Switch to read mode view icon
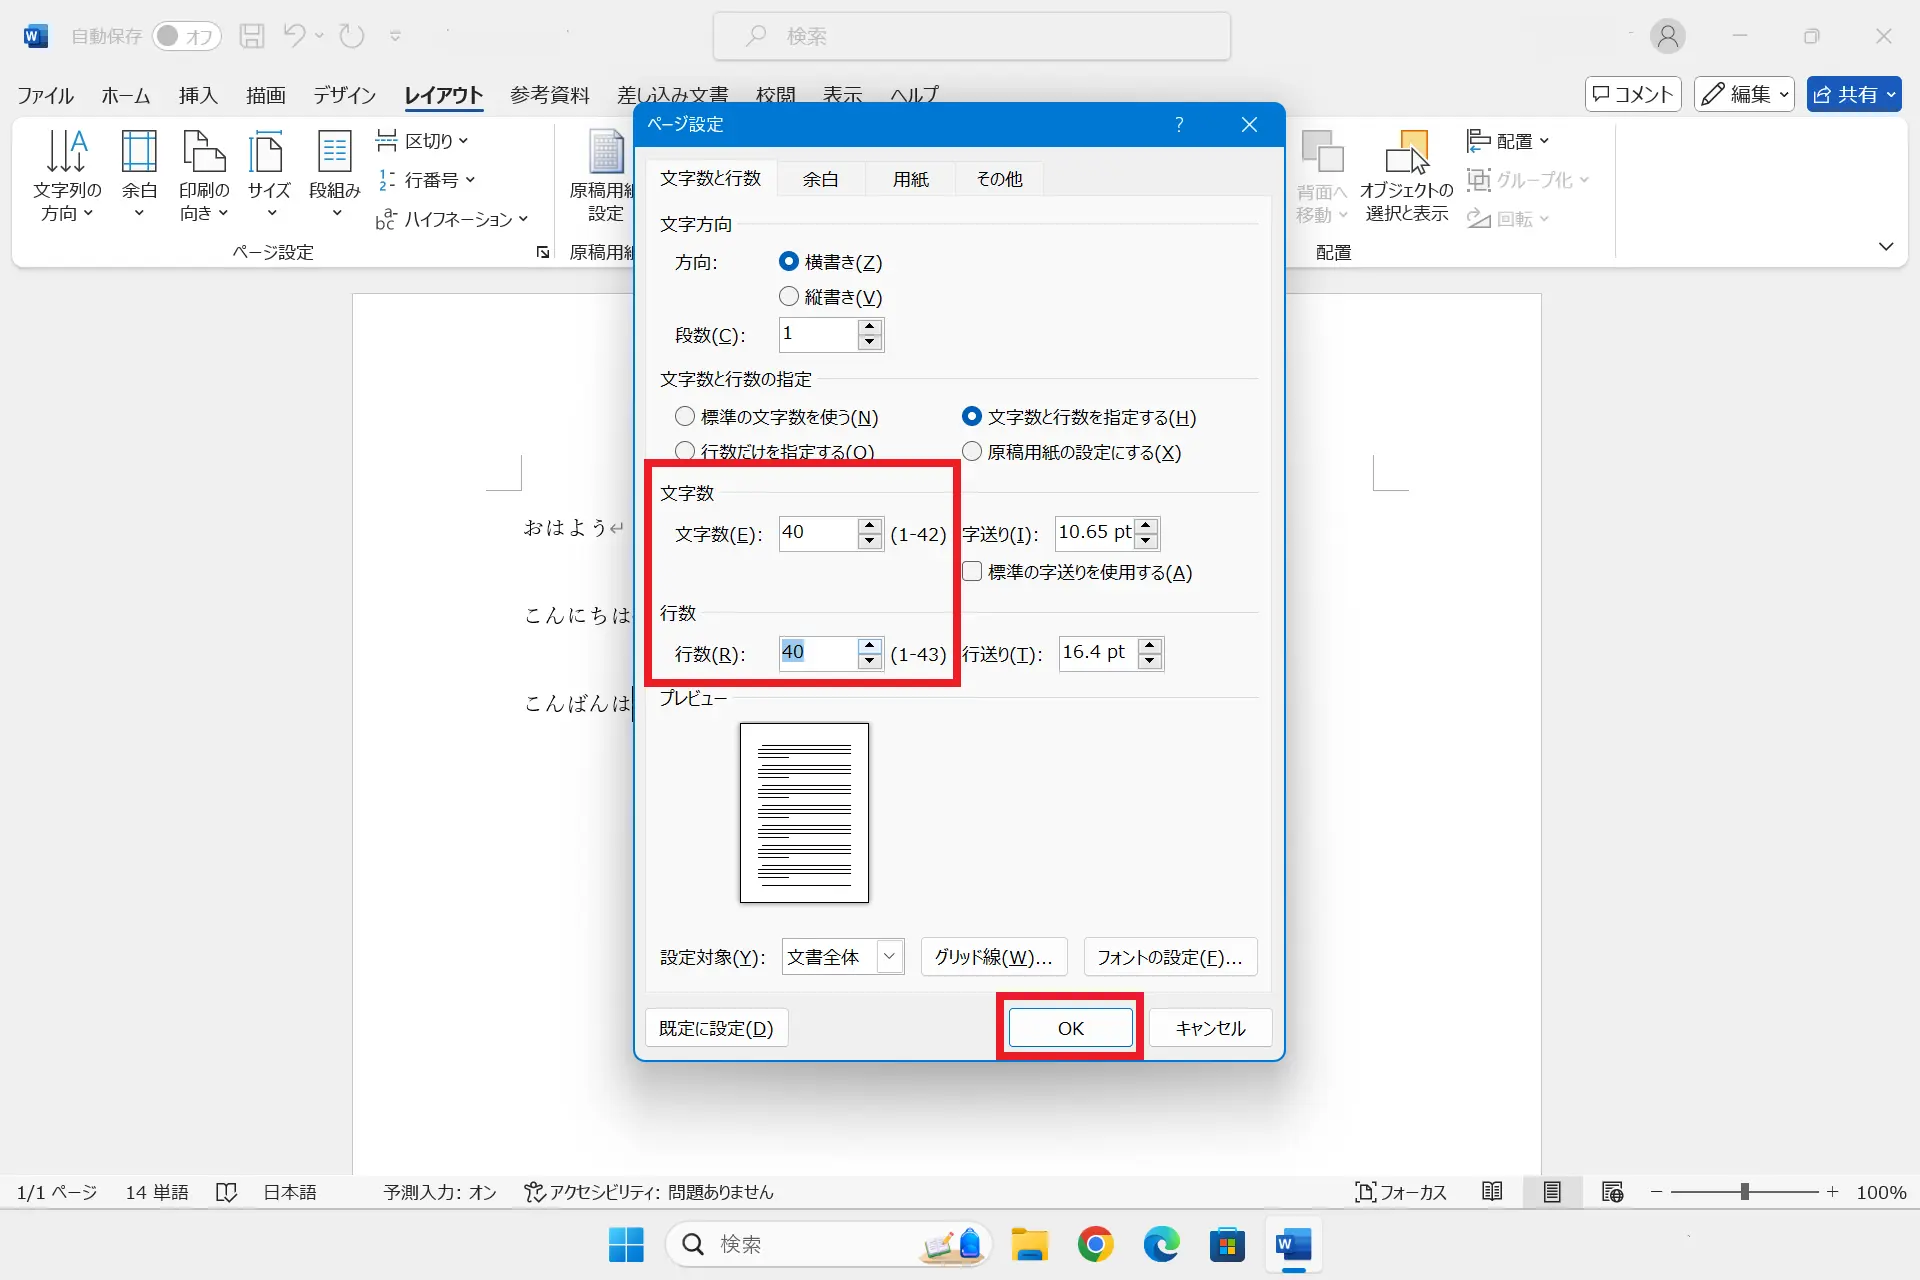The height and width of the screenshot is (1280, 1920). pyautogui.click(x=1492, y=1192)
